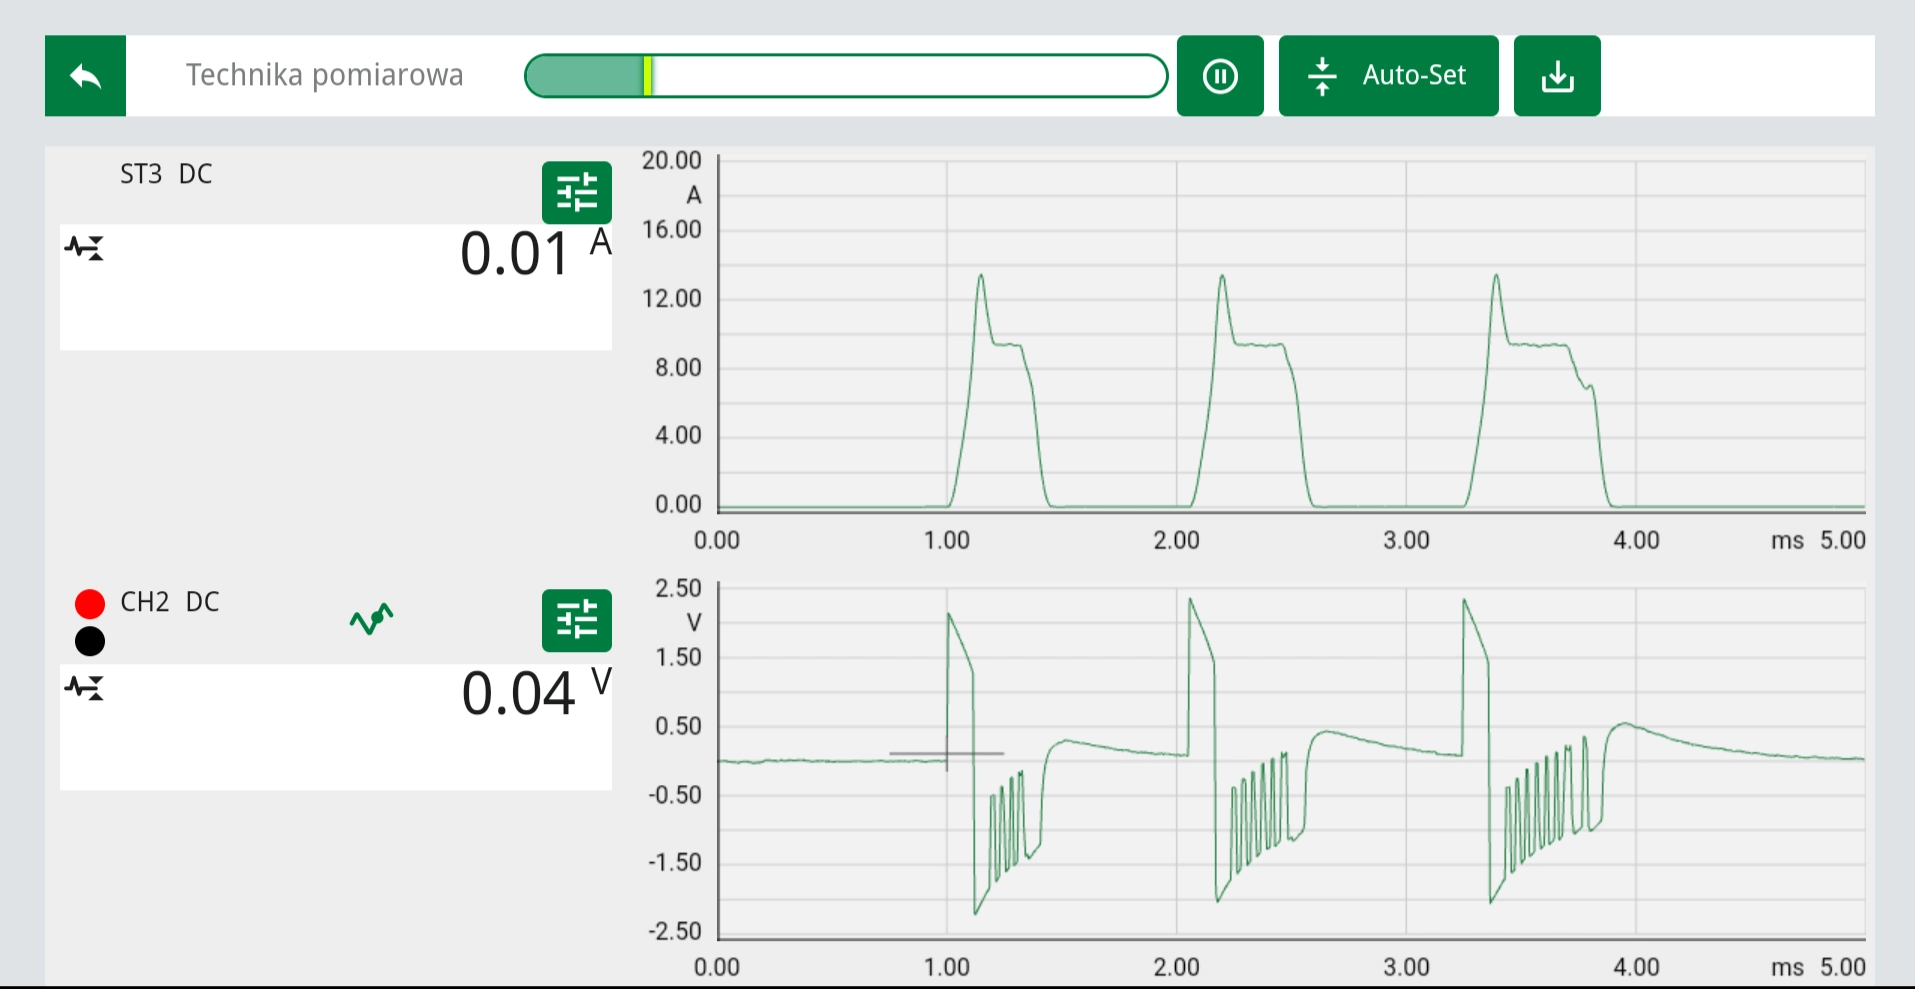The width and height of the screenshot is (1915, 989).
Task: Click the ST3 DC channel label
Action: [x=166, y=174]
